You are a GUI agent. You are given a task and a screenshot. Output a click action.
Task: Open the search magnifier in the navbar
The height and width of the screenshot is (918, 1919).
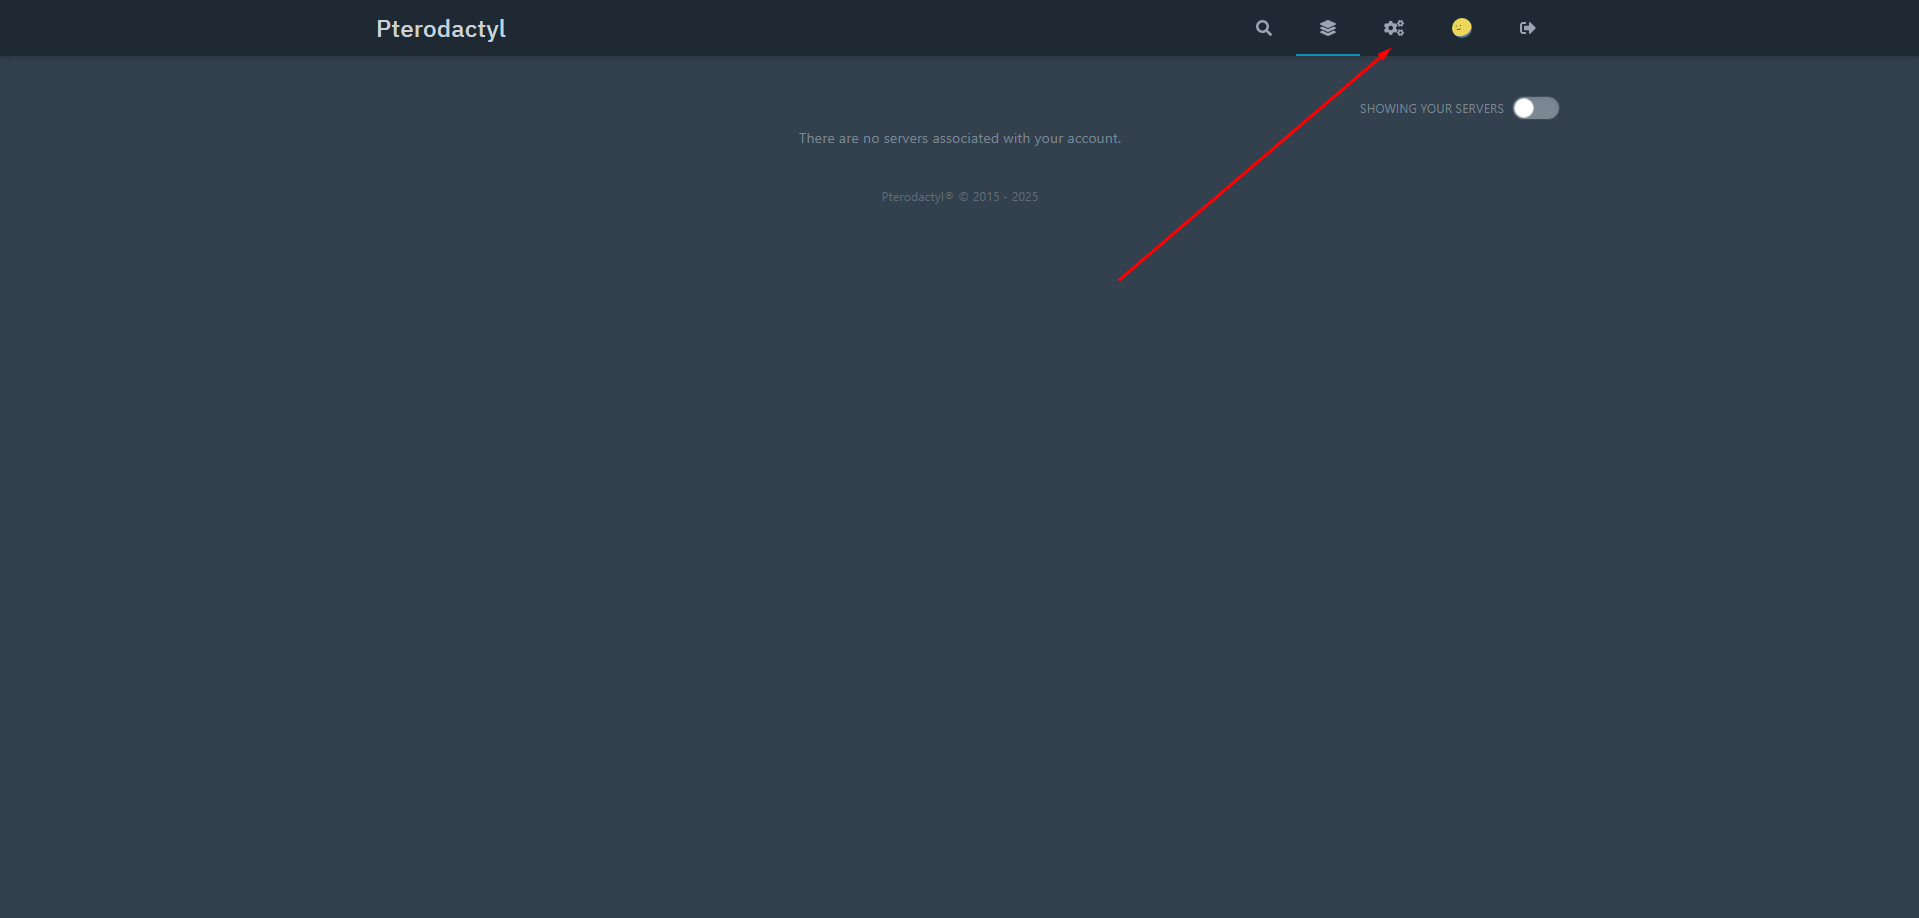(x=1264, y=28)
